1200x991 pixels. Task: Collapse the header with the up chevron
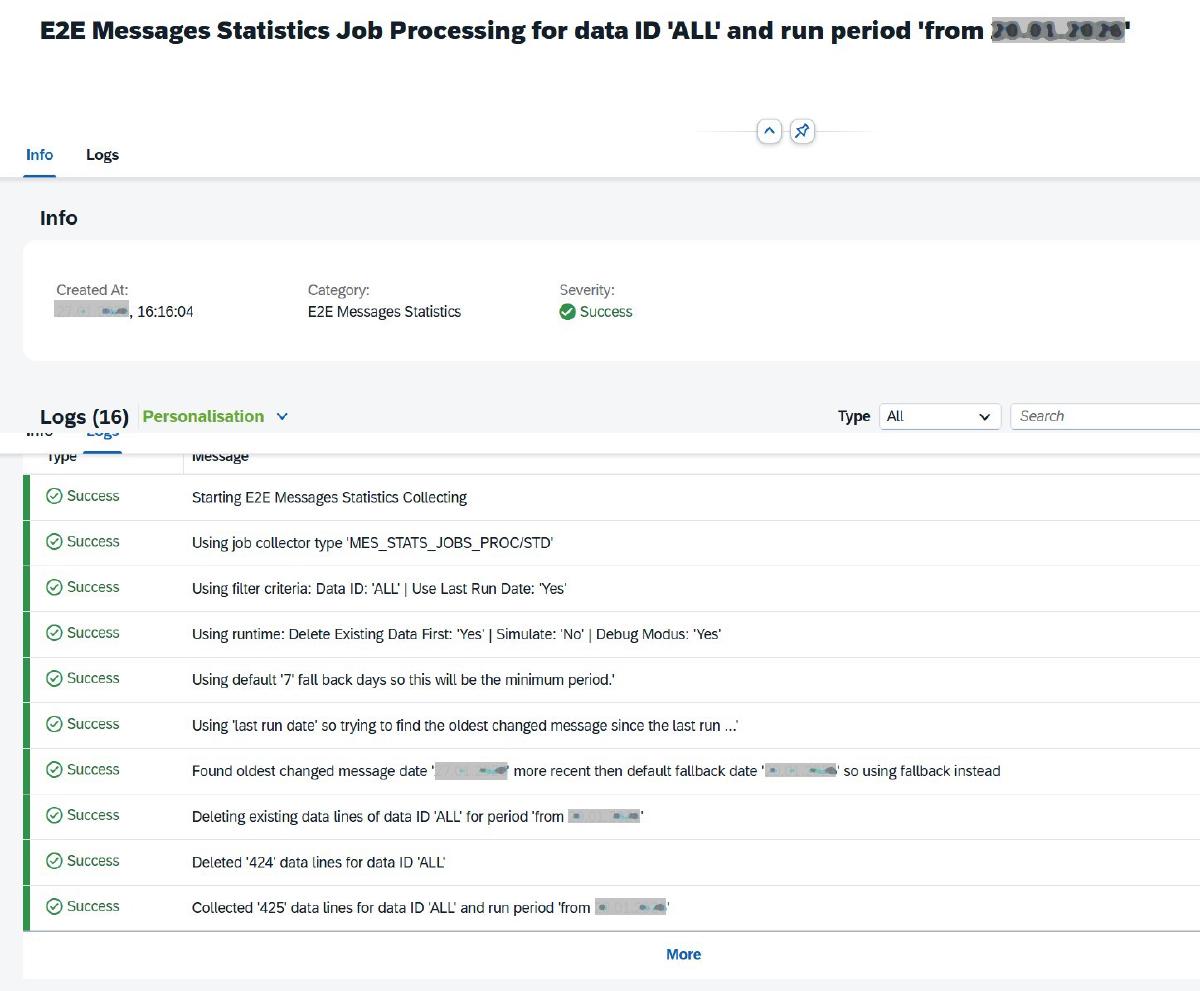pos(769,131)
